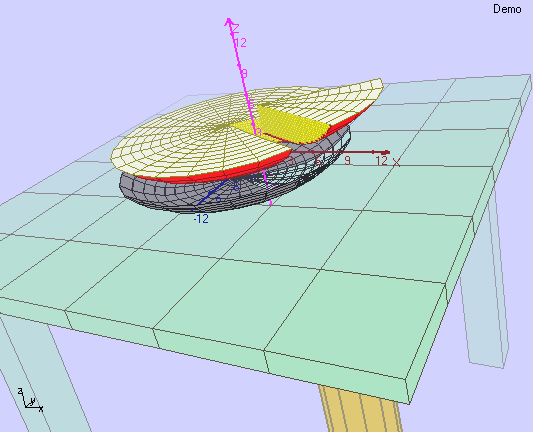The height and width of the screenshot is (432, 533).
Task: Click the blue Y axis line
Action: [x=211, y=193]
